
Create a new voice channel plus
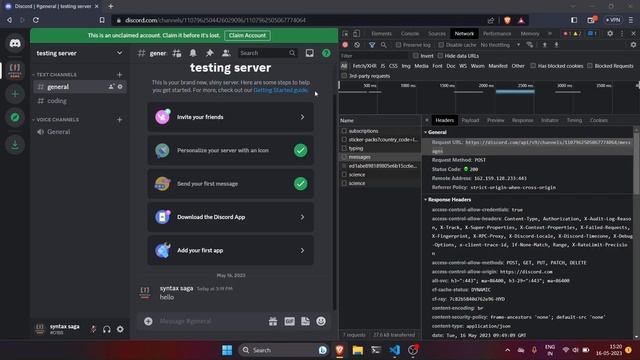(120, 120)
